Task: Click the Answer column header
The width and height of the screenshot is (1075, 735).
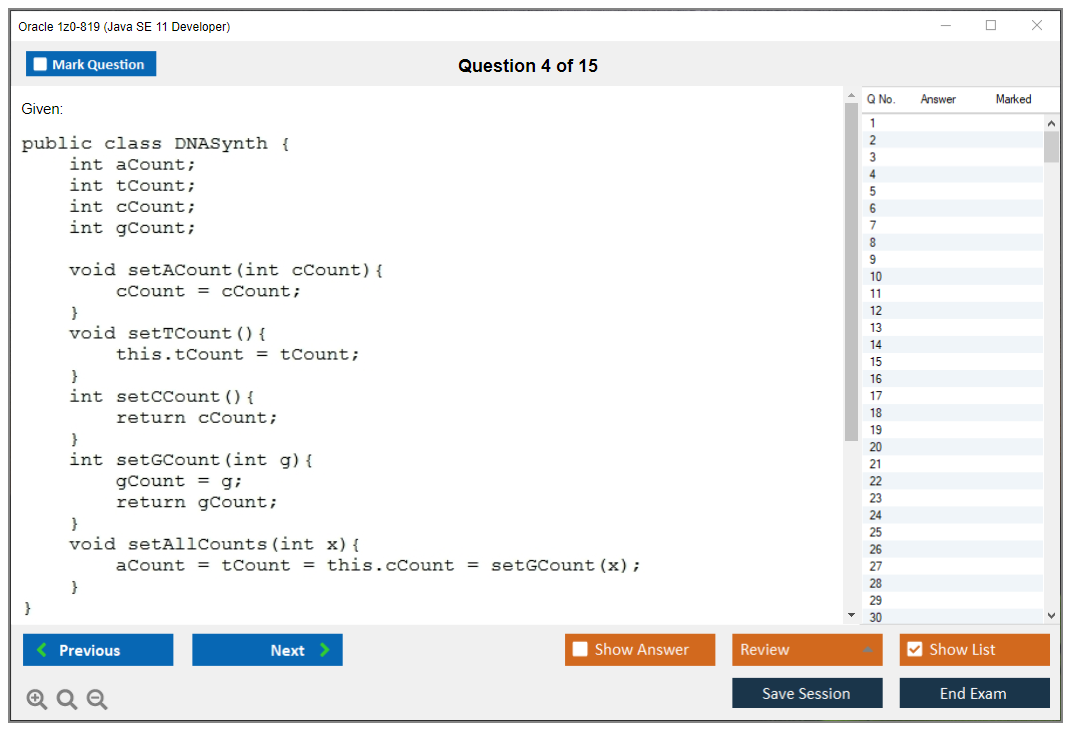Action: 938,99
